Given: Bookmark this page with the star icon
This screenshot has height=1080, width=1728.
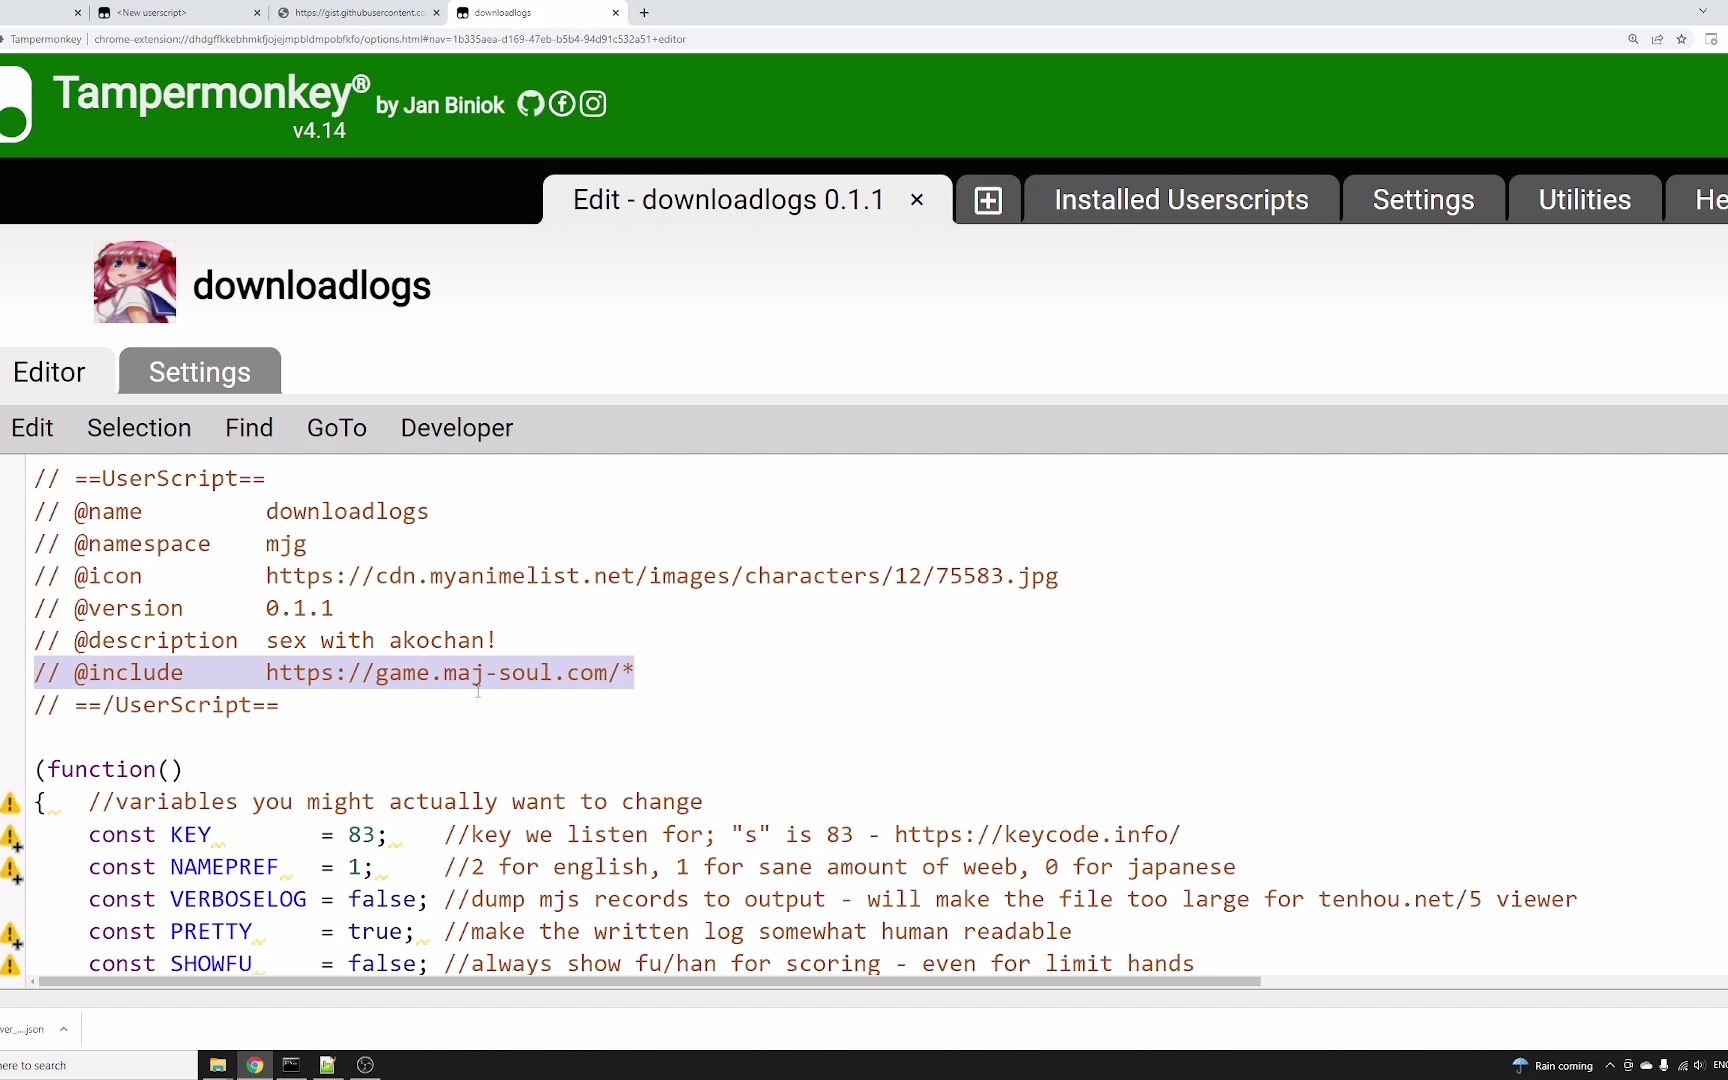Looking at the screenshot, I should pyautogui.click(x=1682, y=39).
